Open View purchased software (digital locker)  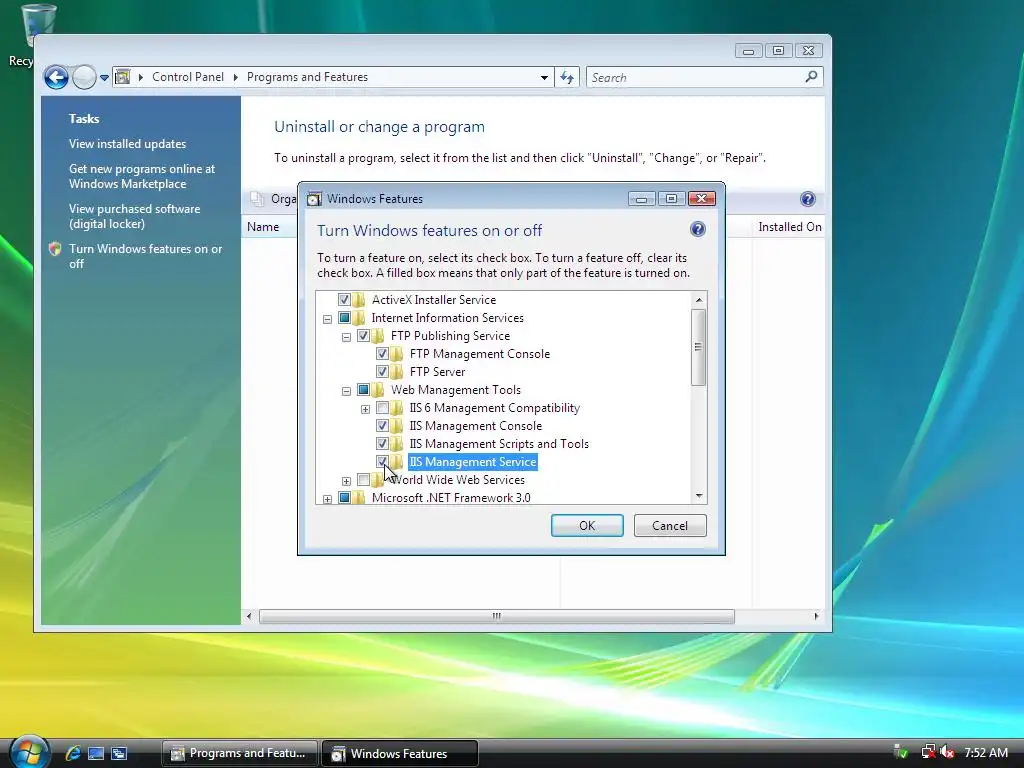135,216
